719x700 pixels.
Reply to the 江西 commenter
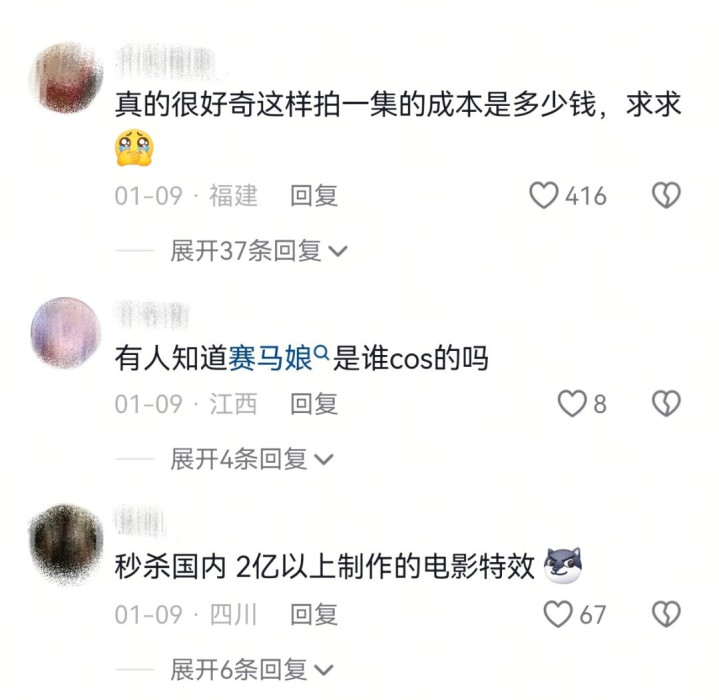coord(314,404)
